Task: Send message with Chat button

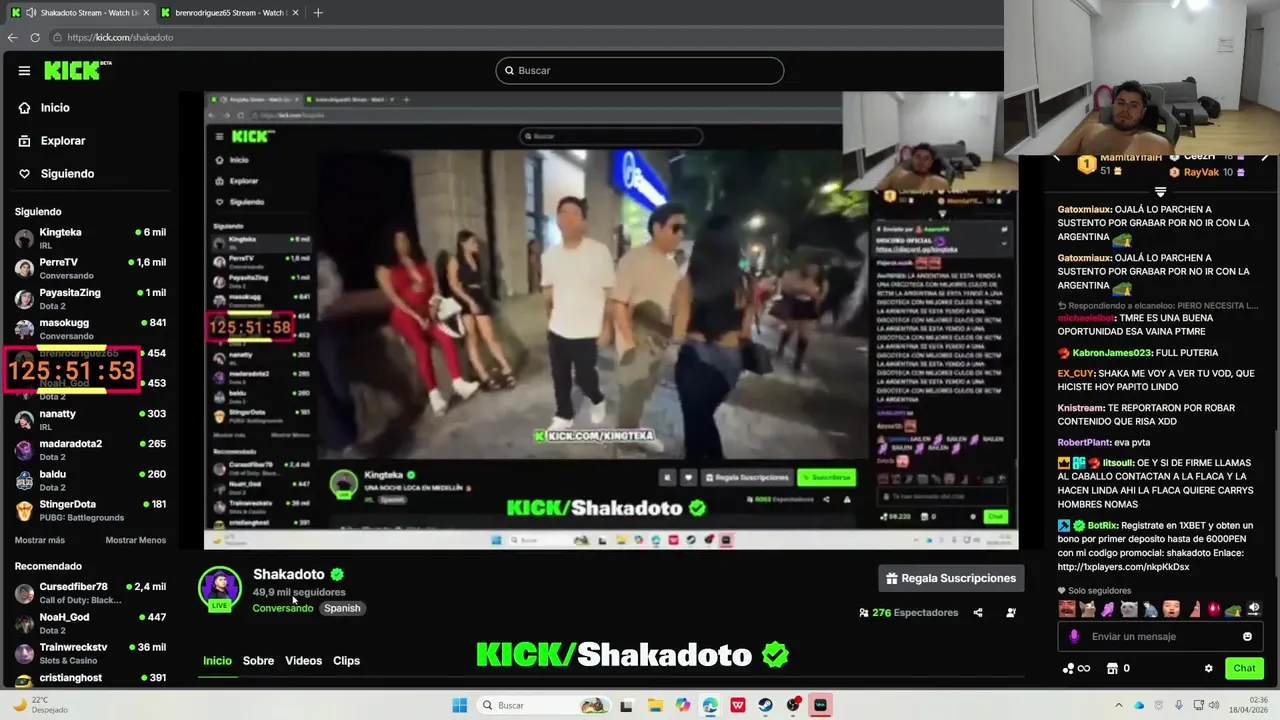Action: (1244, 669)
